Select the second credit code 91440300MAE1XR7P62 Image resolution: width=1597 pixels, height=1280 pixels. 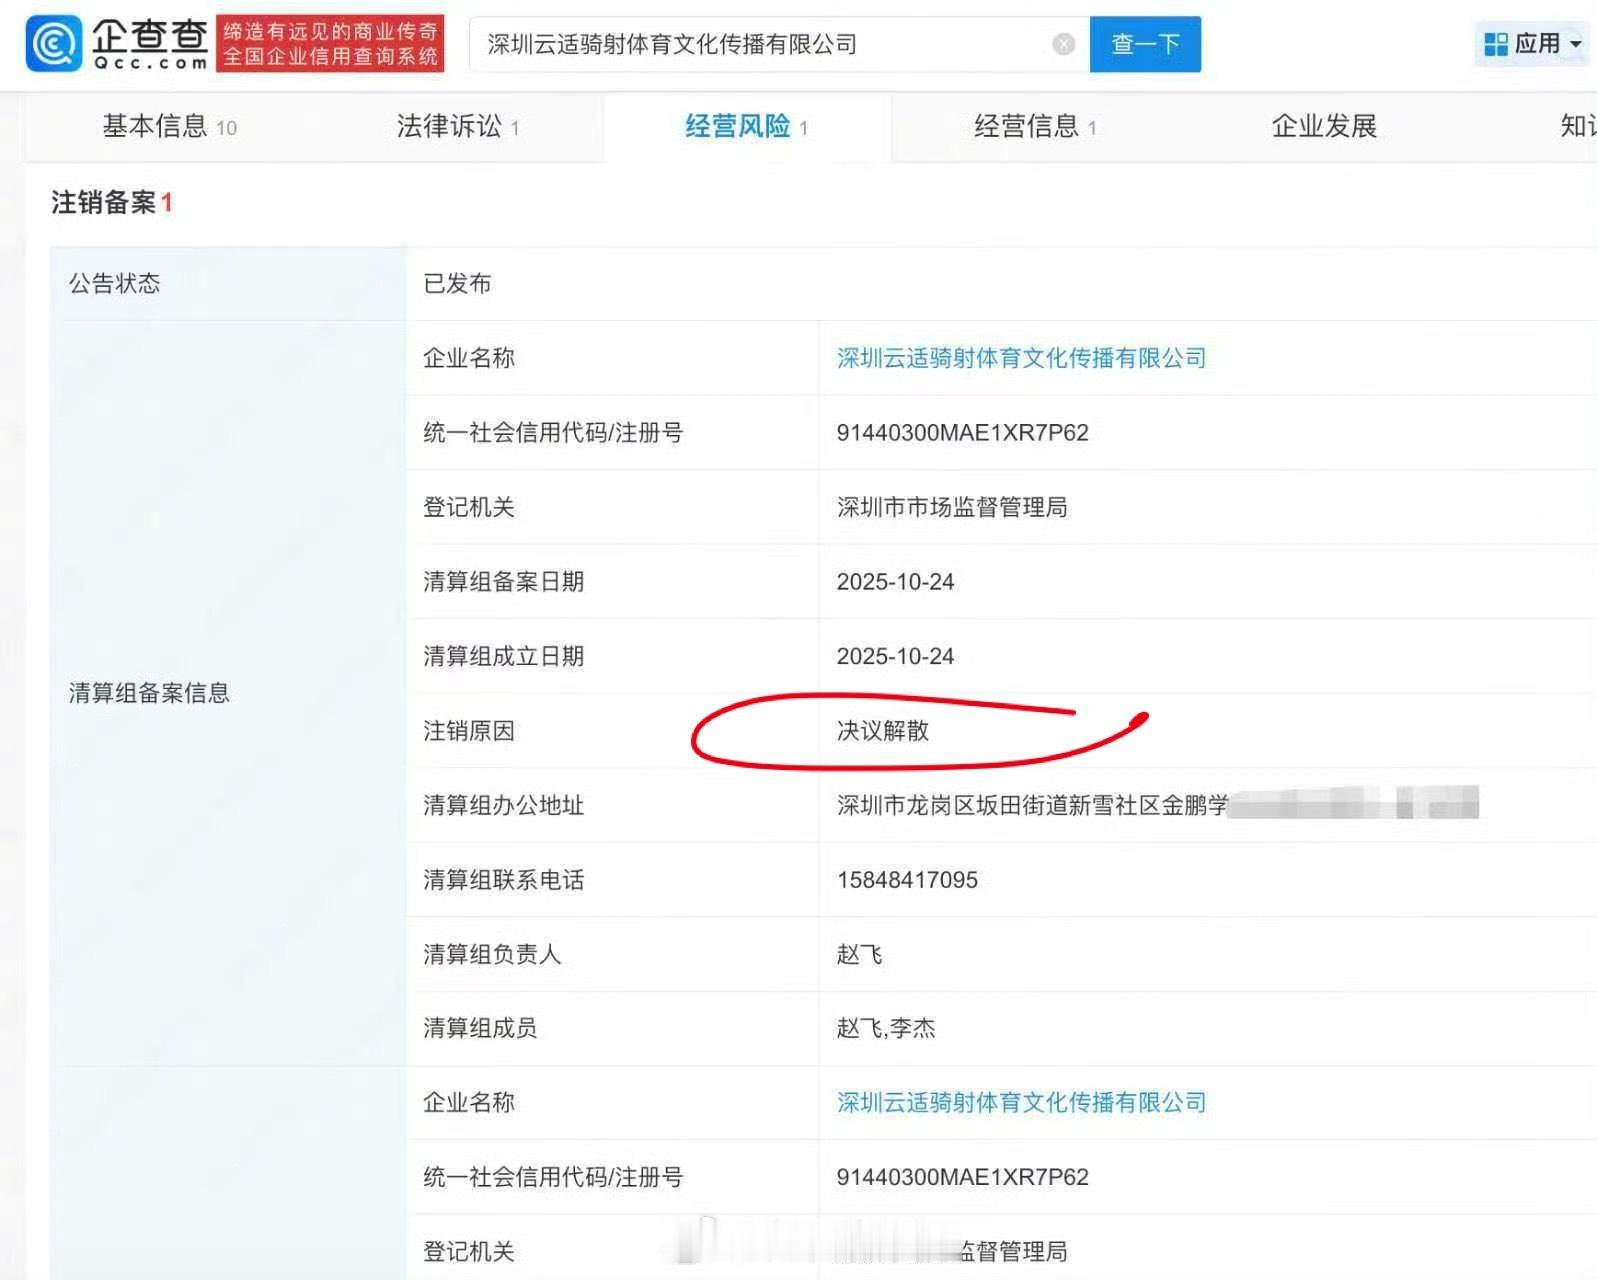tap(962, 1177)
